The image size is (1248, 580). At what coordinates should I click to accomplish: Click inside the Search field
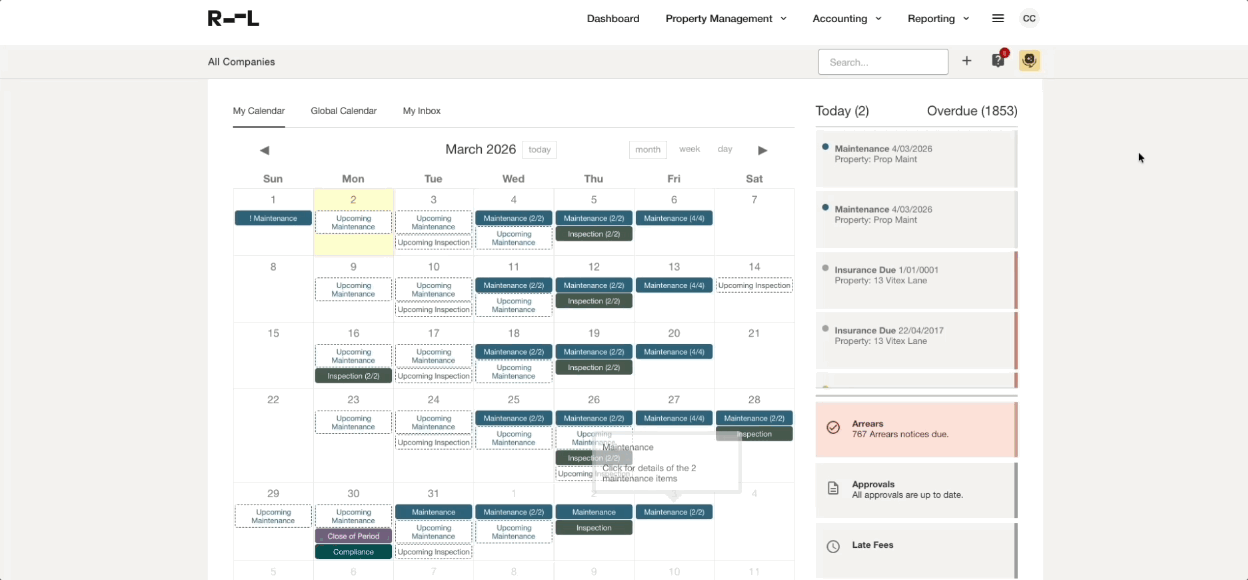(882, 62)
